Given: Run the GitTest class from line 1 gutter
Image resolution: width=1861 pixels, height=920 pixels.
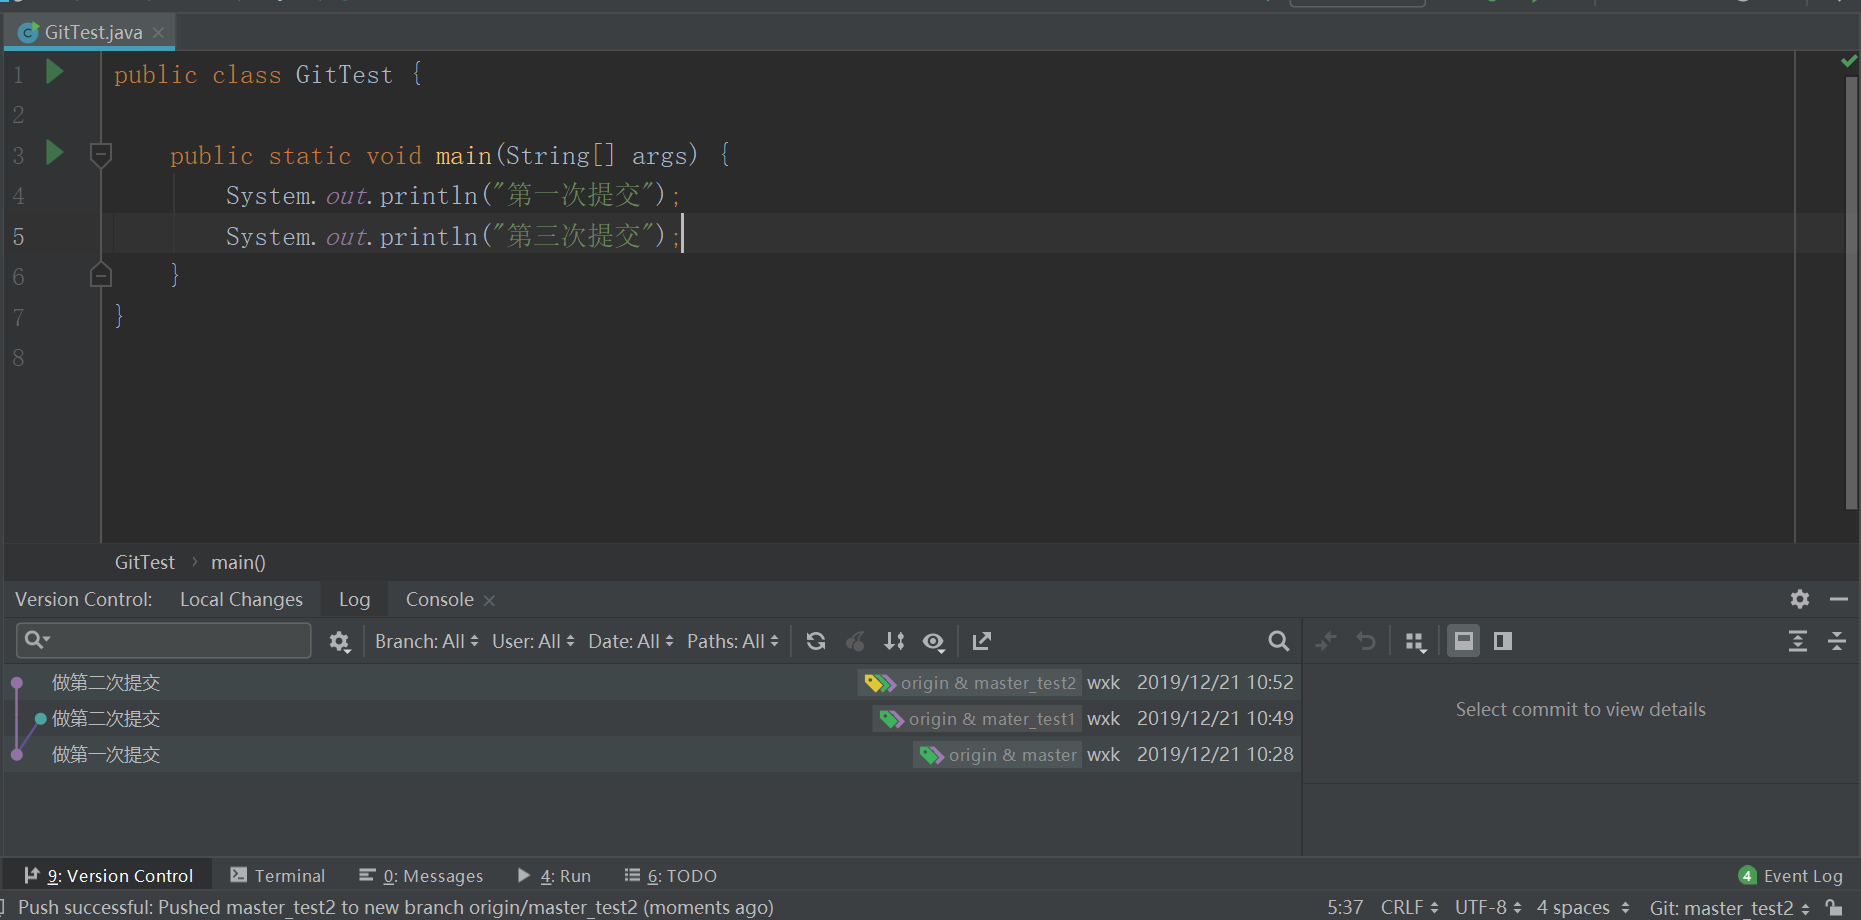Looking at the screenshot, I should [x=55, y=72].
